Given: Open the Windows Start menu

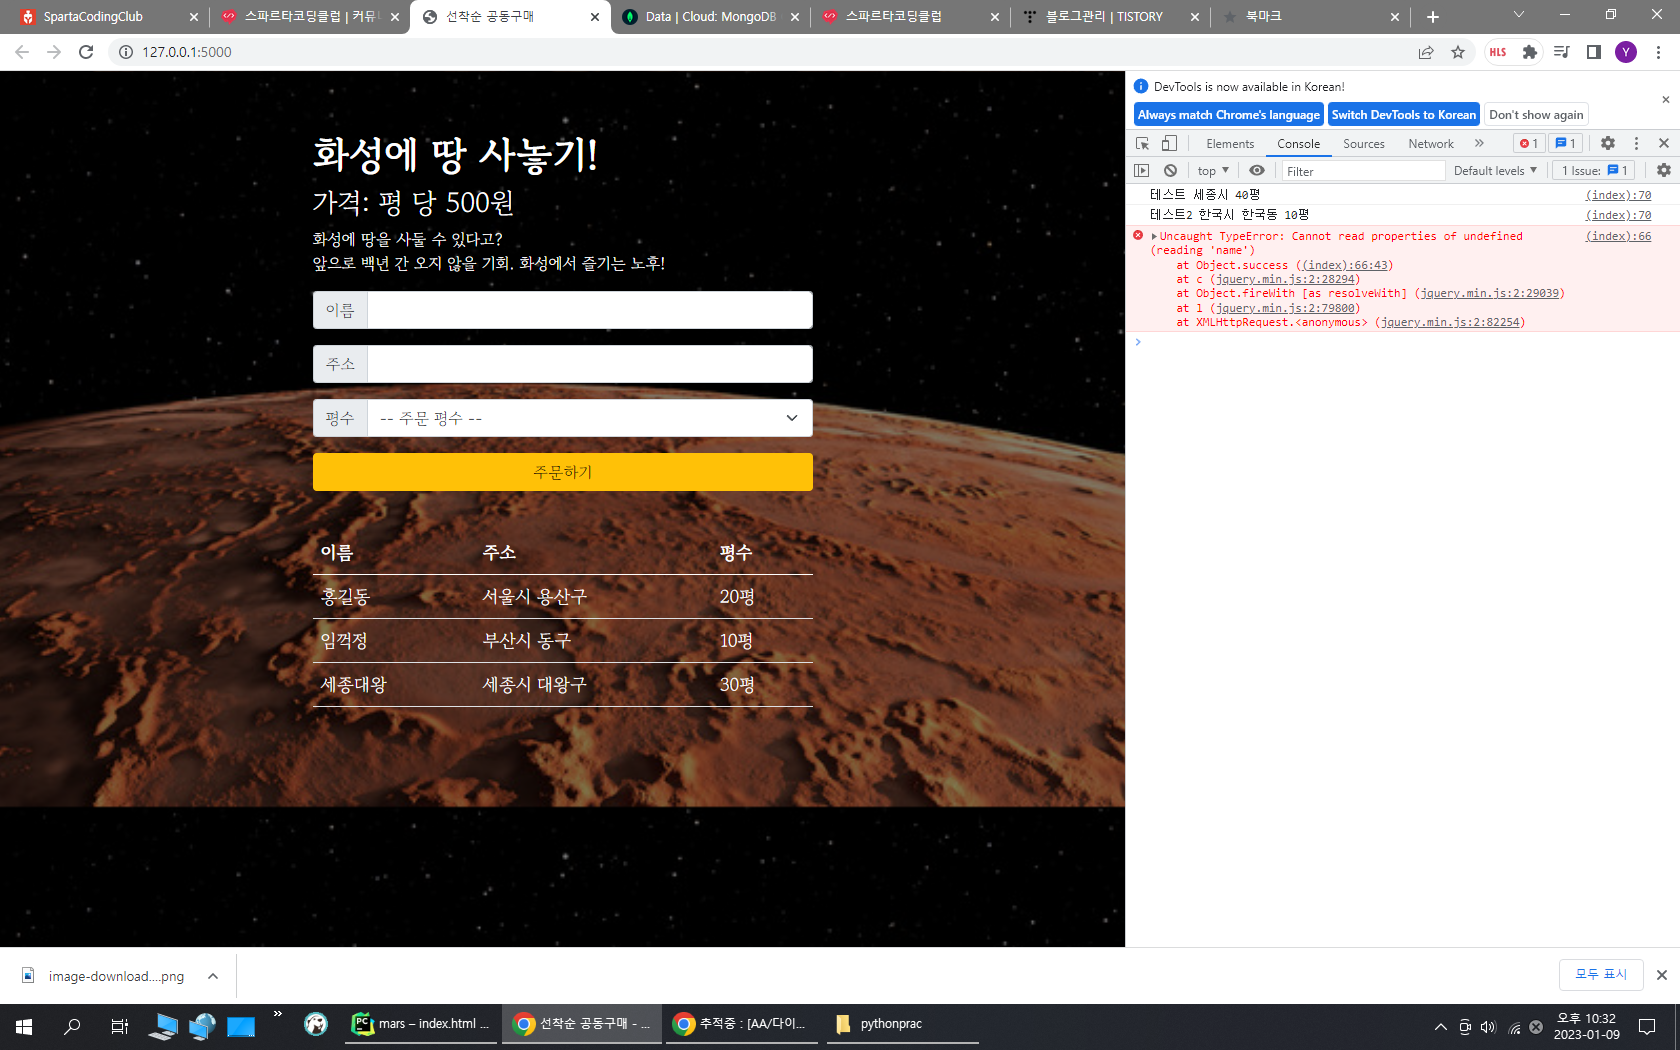Looking at the screenshot, I should pyautogui.click(x=24, y=1026).
